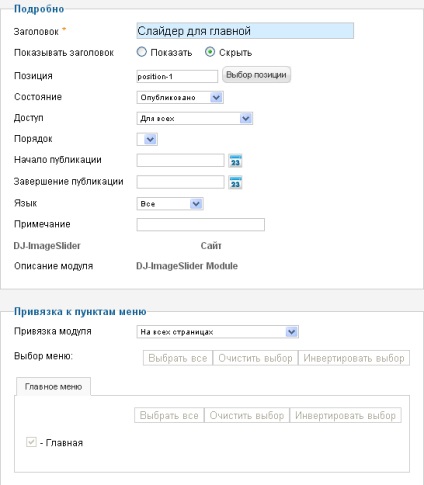Open calendar for Завершение публикации
This screenshot has width=424, height=485.
[235, 183]
